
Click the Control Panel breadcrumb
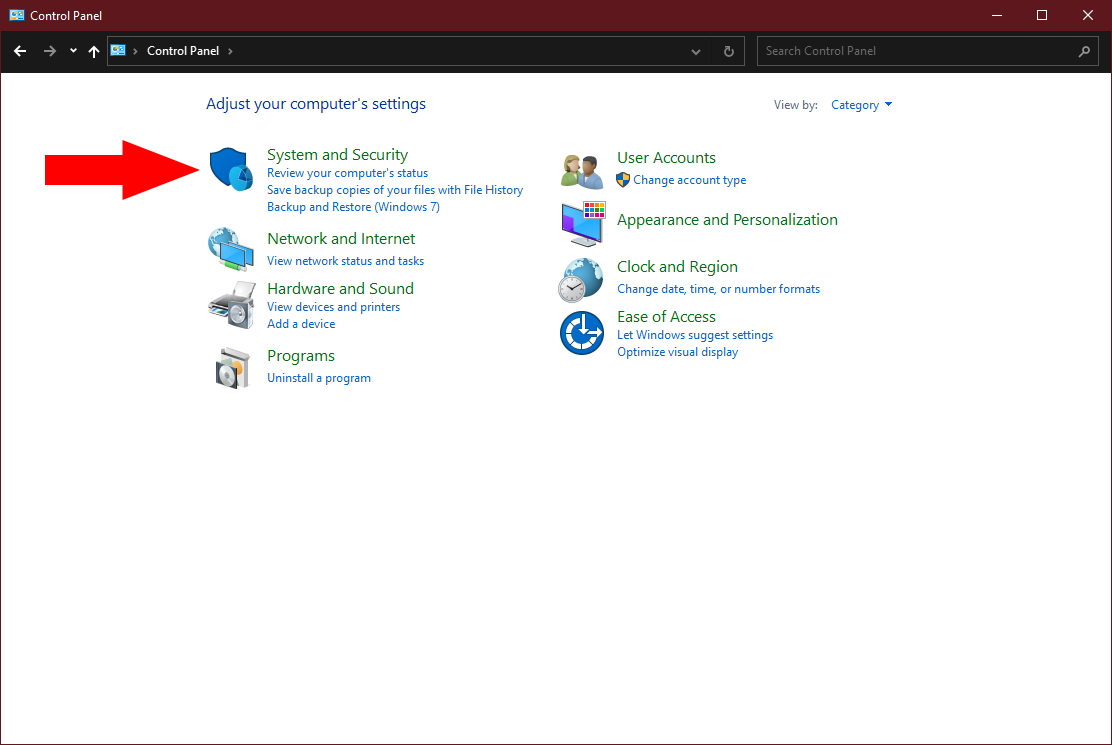tap(183, 51)
